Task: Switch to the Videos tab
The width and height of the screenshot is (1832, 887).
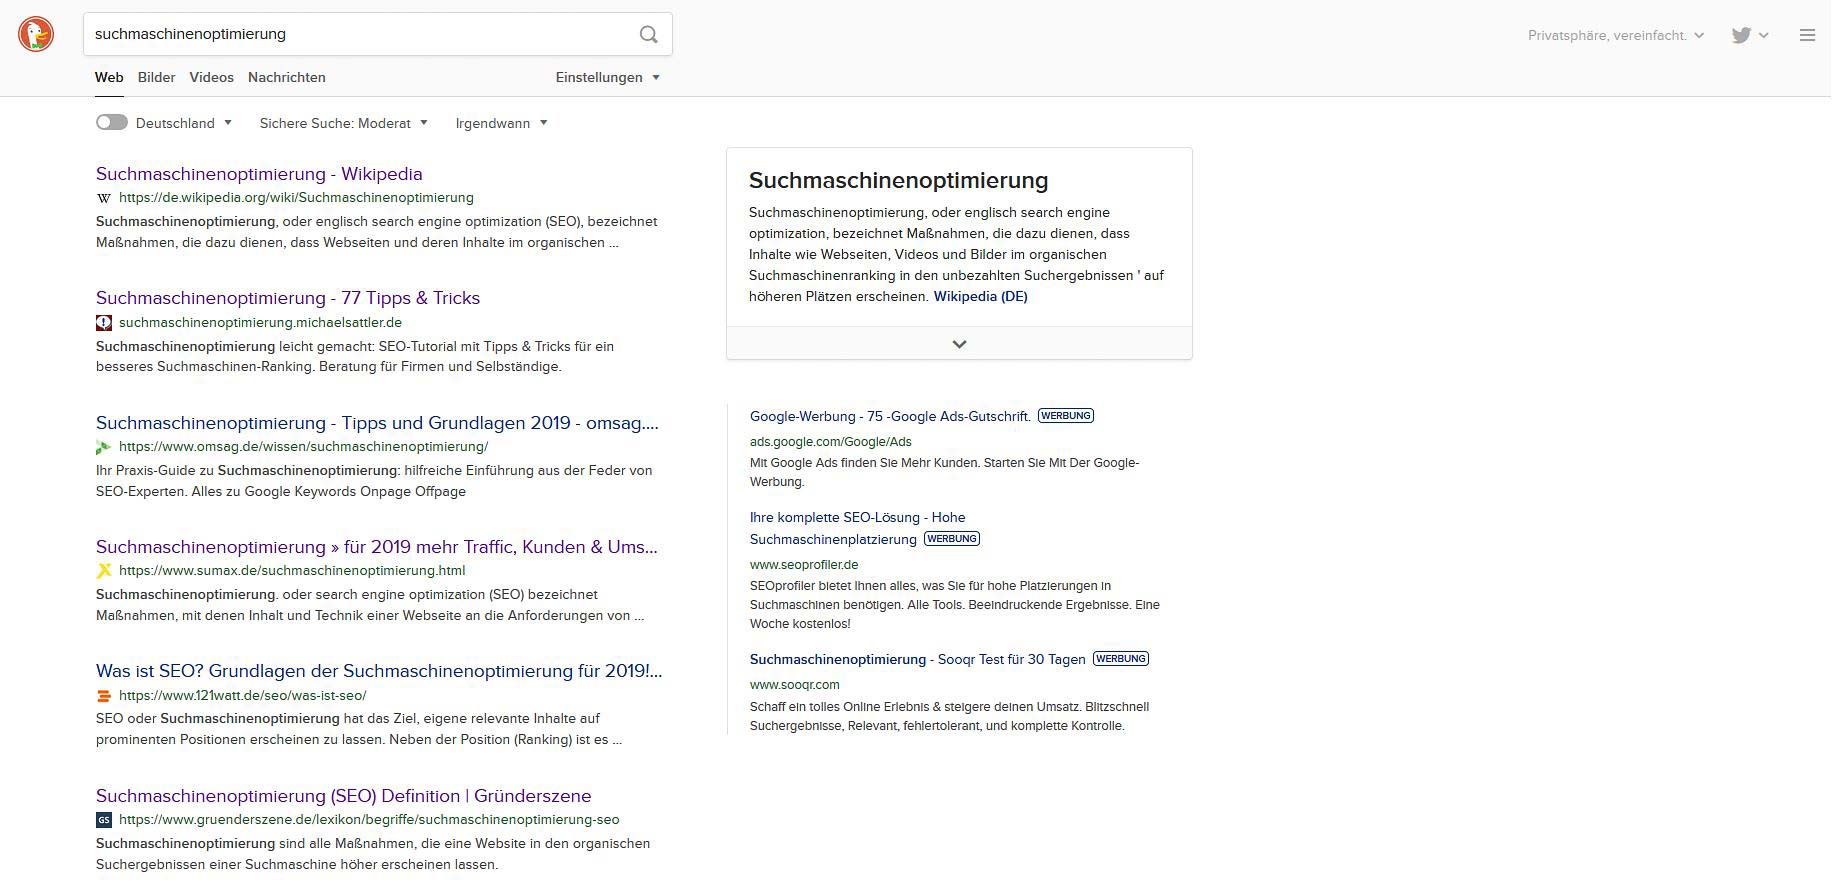Action: pyautogui.click(x=211, y=77)
